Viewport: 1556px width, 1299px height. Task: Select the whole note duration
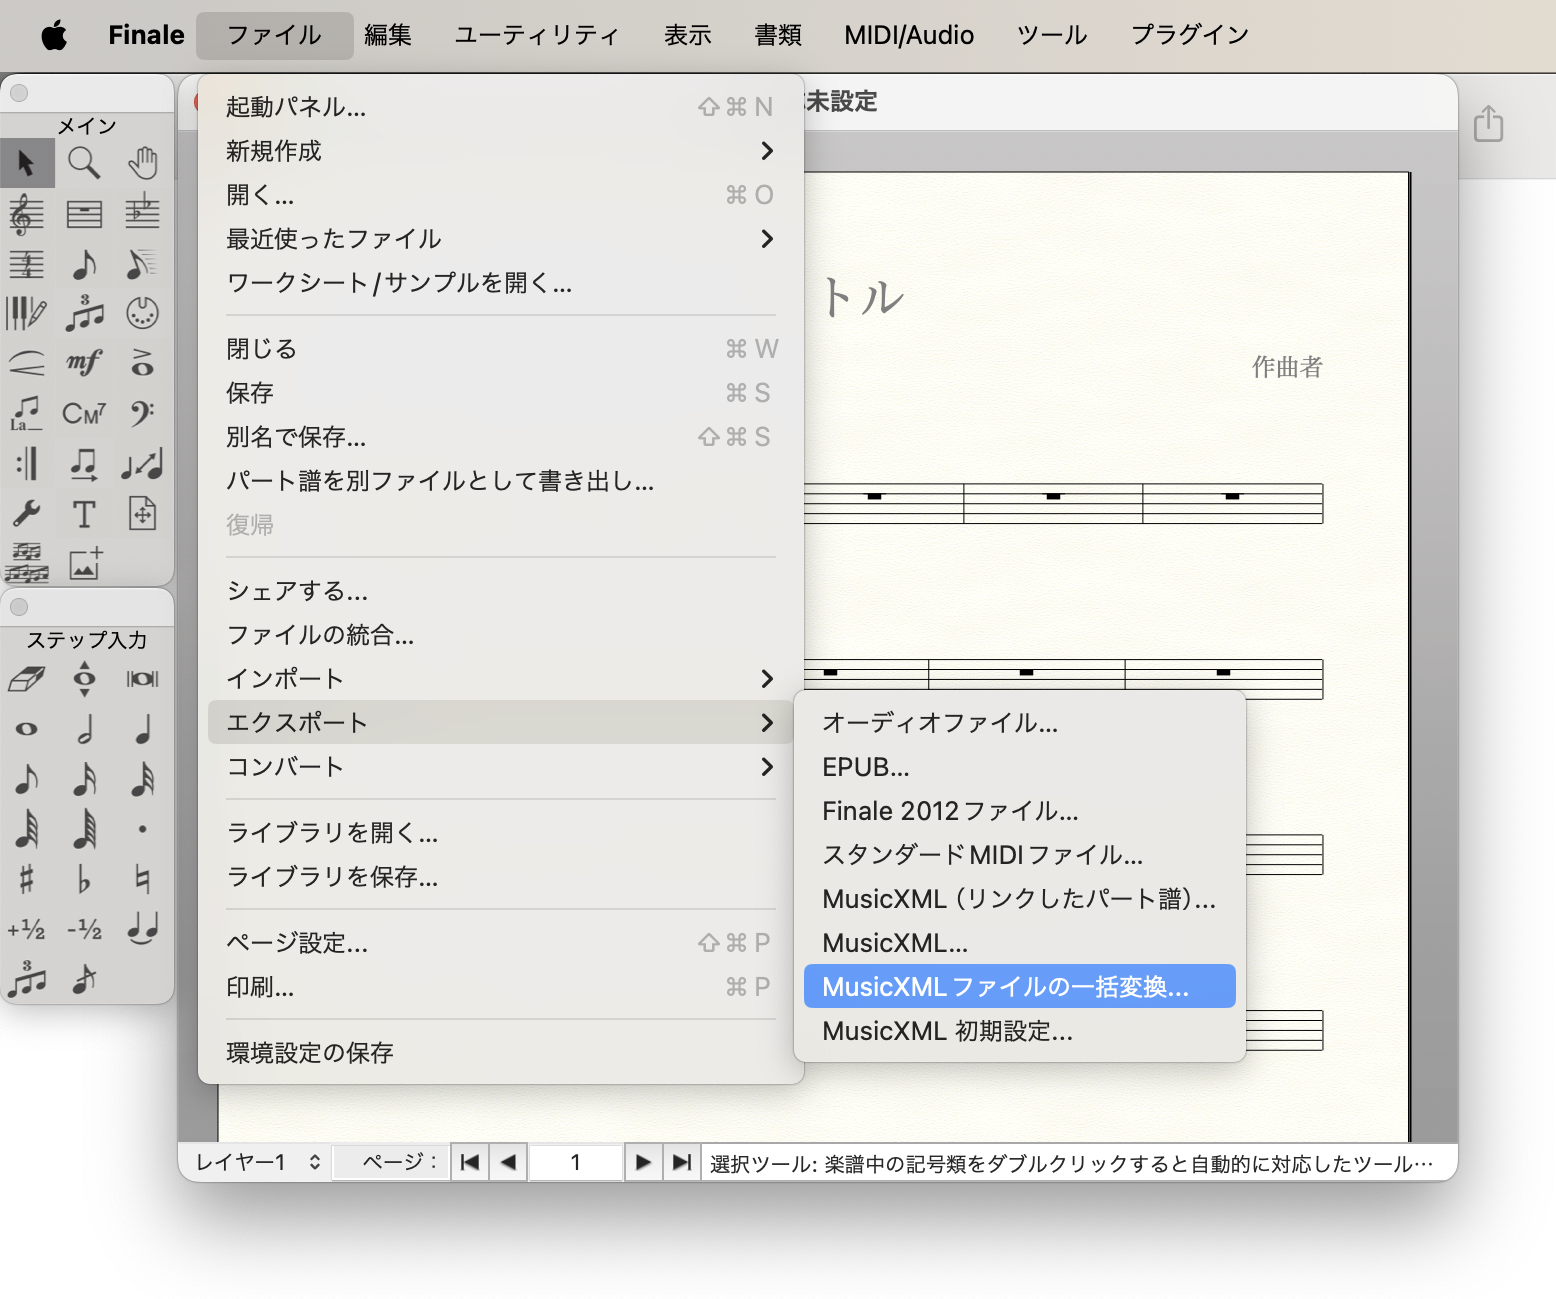click(27, 729)
